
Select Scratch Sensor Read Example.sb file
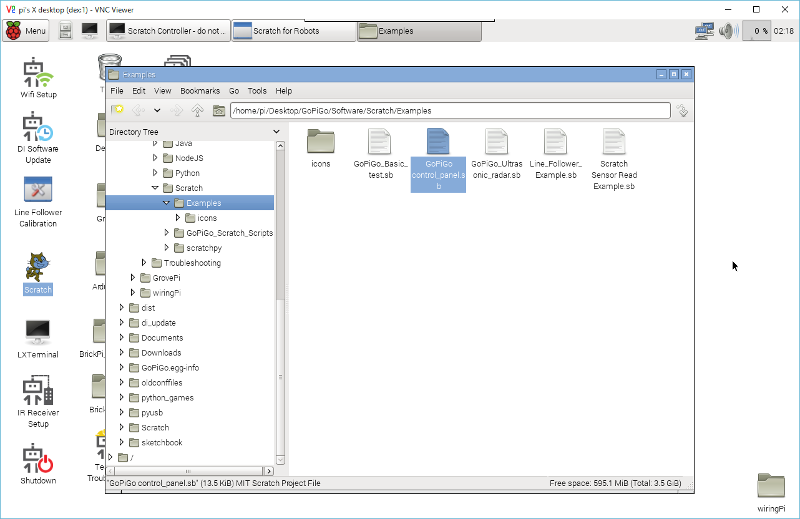[x=614, y=159]
